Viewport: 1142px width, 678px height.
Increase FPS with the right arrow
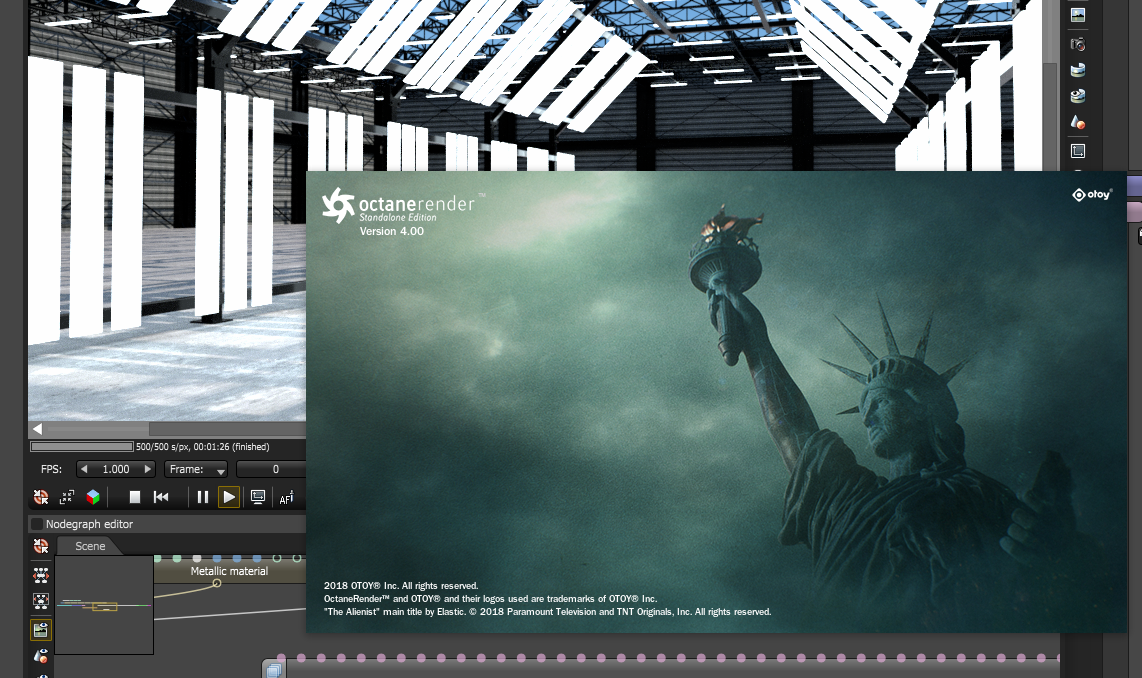148,469
